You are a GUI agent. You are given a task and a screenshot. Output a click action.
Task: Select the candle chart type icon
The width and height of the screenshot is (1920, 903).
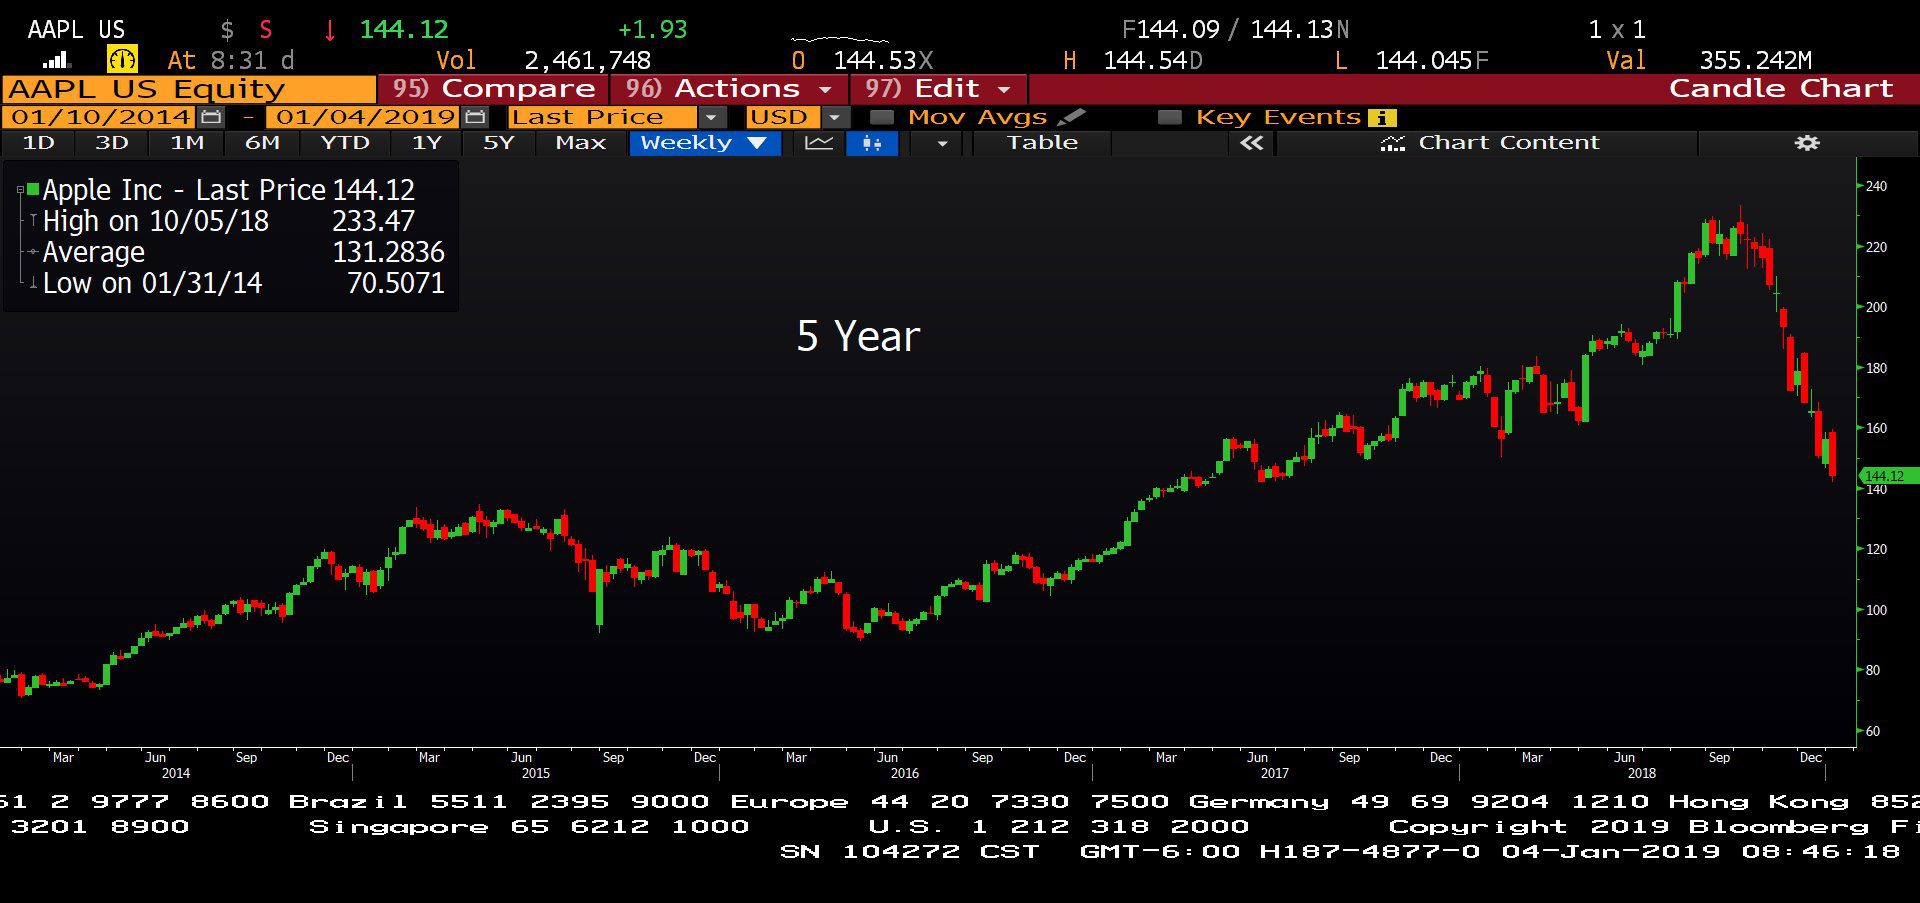point(872,143)
